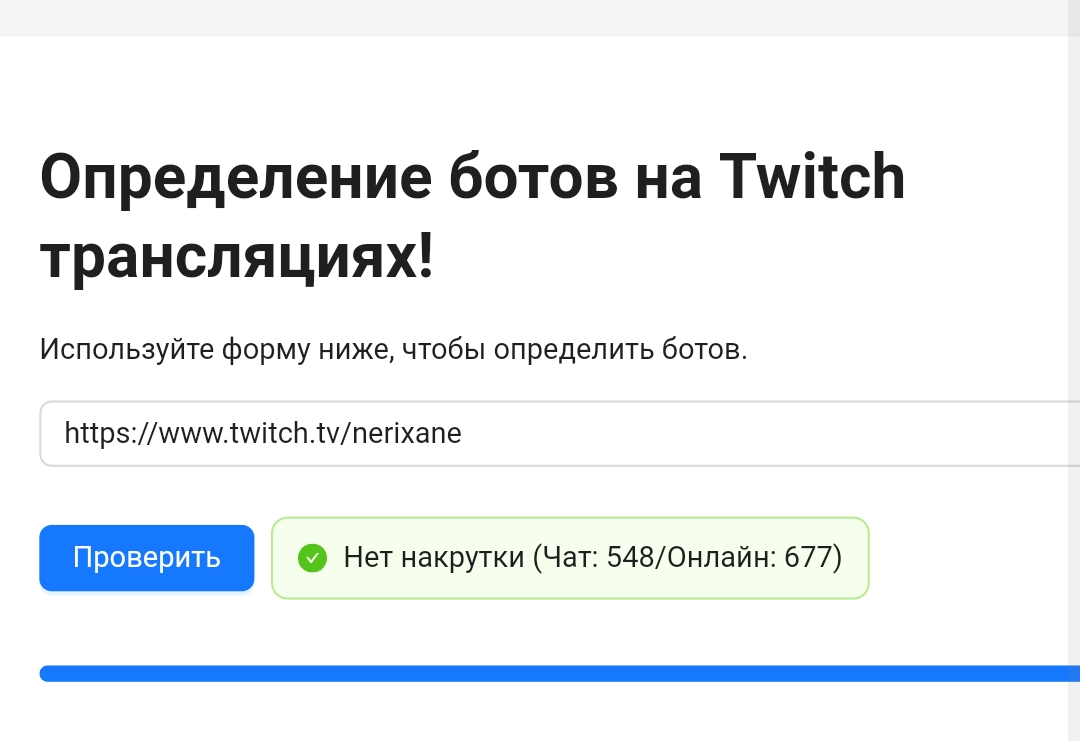
Task: Click the Нет накрутки text label
Action: click(x=434, y=557)
